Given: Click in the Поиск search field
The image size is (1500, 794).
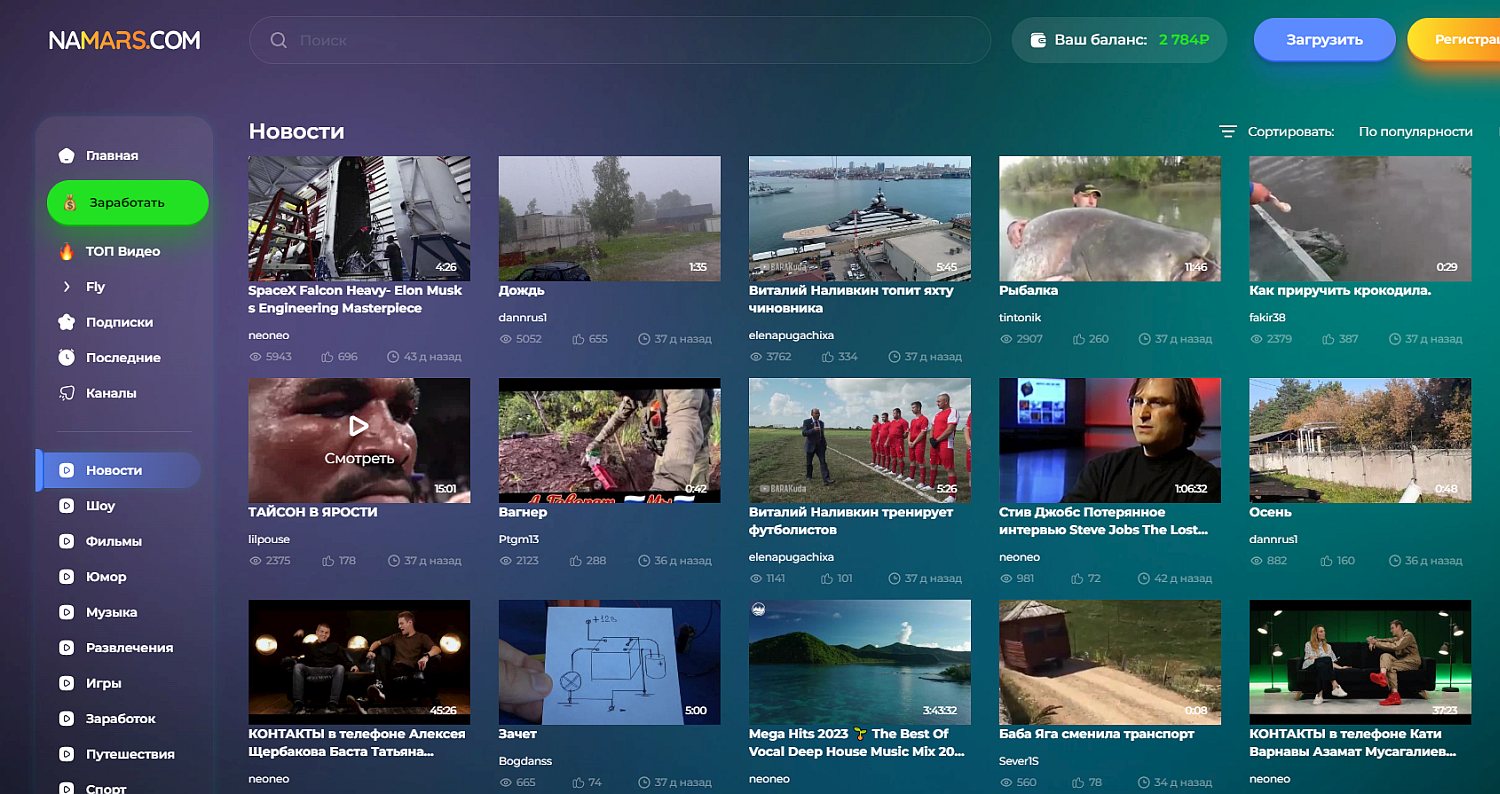Looking at the screenshot, I should 630,41.
